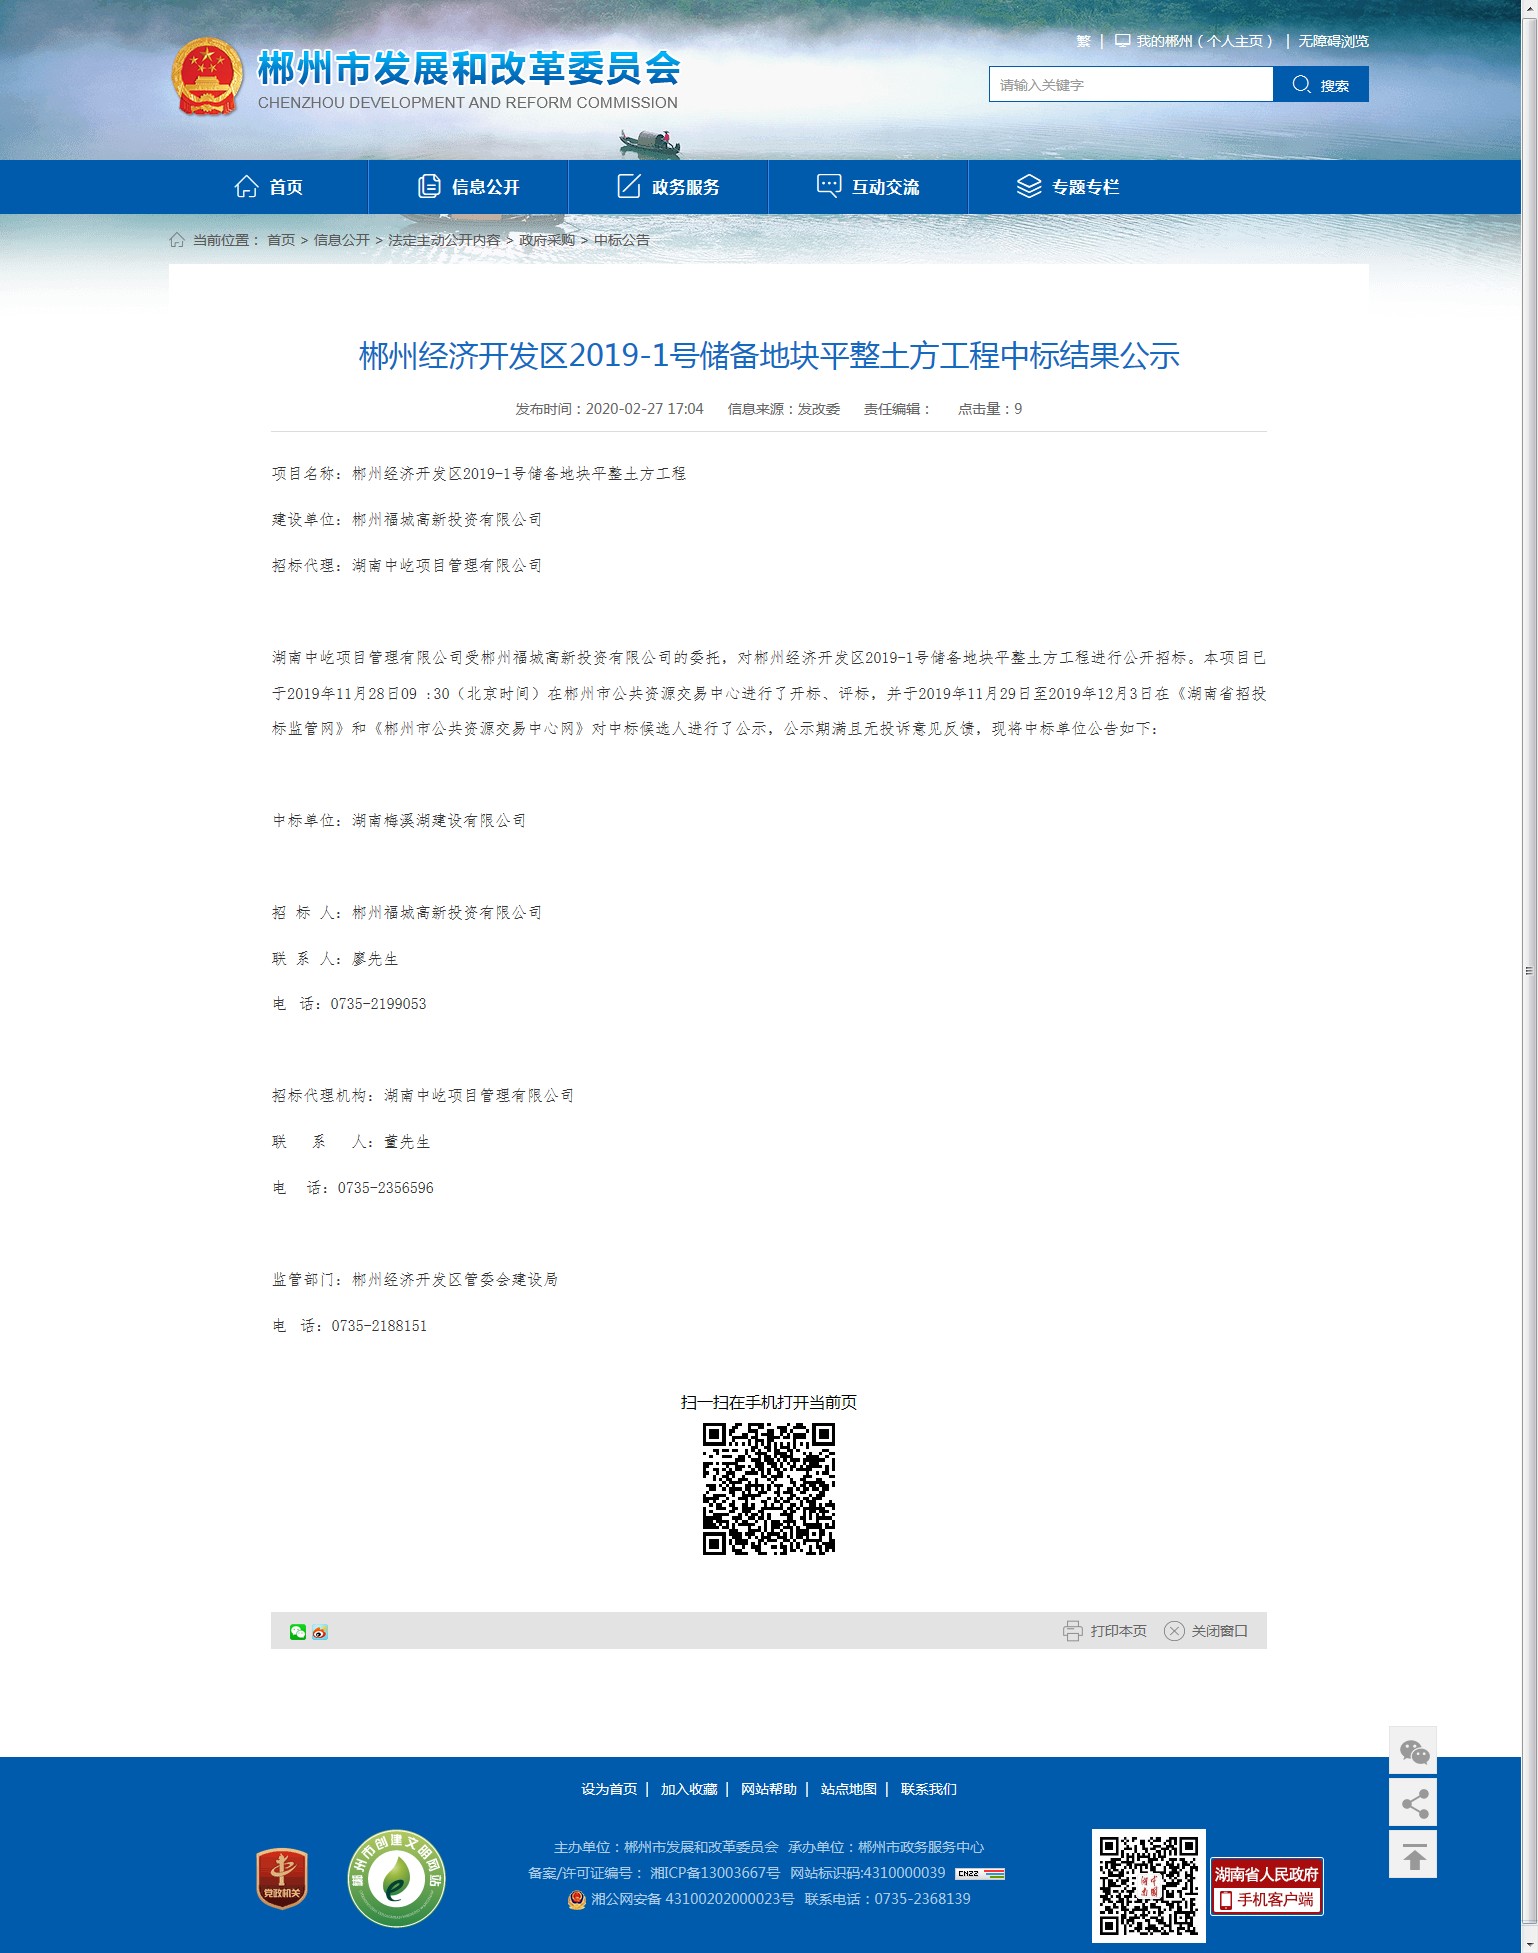Image resolution: width=1538 pixels, height=1953 pixels.
Task: Click the national emblem logo
Action: pyautogui.click(x=207, y=77)
